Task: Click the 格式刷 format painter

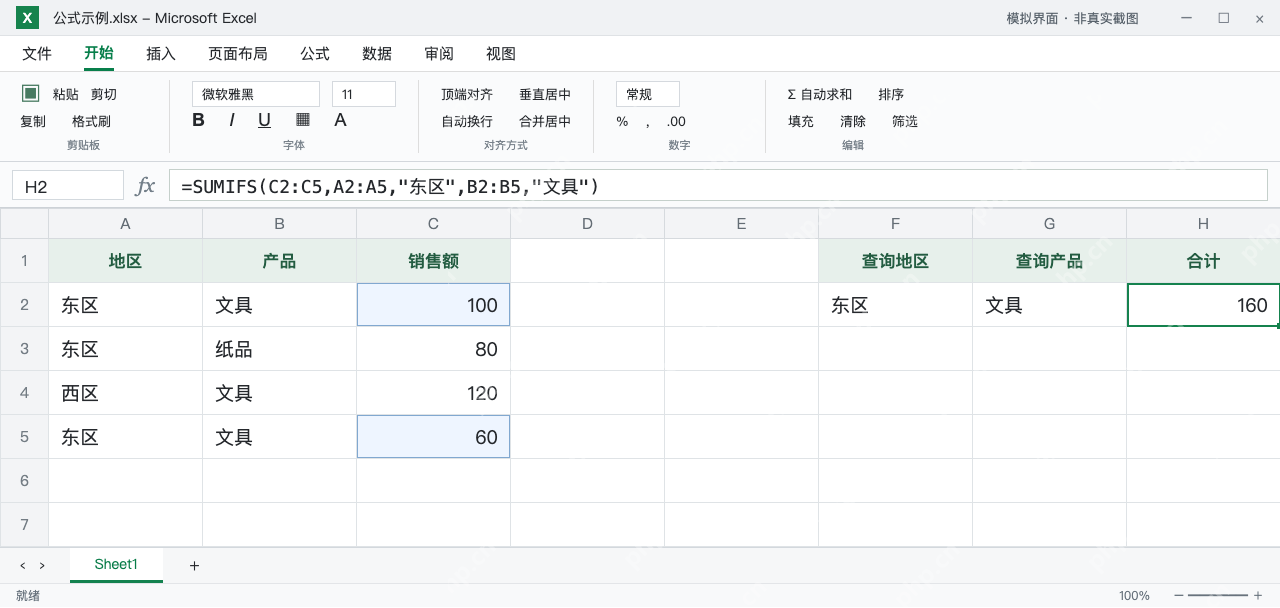Action: 91,121
